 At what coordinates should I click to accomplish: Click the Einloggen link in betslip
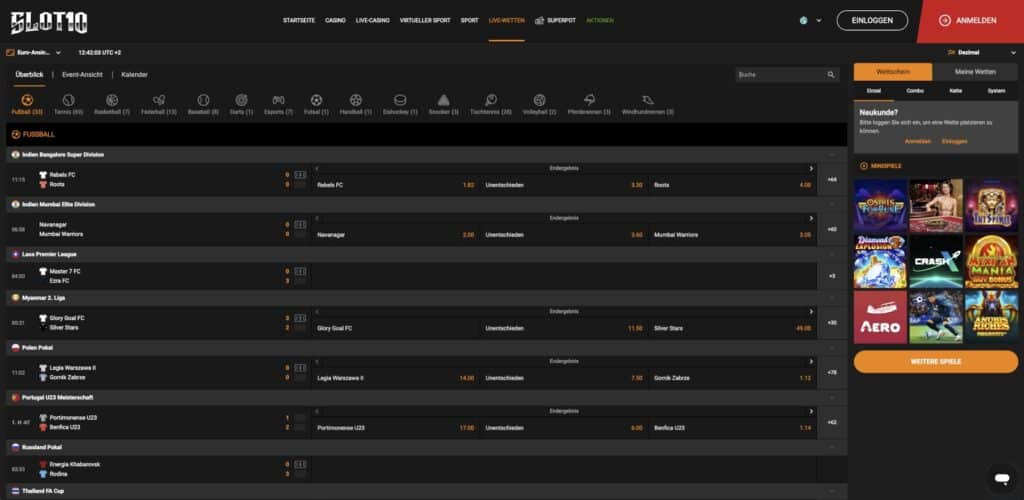954,141
